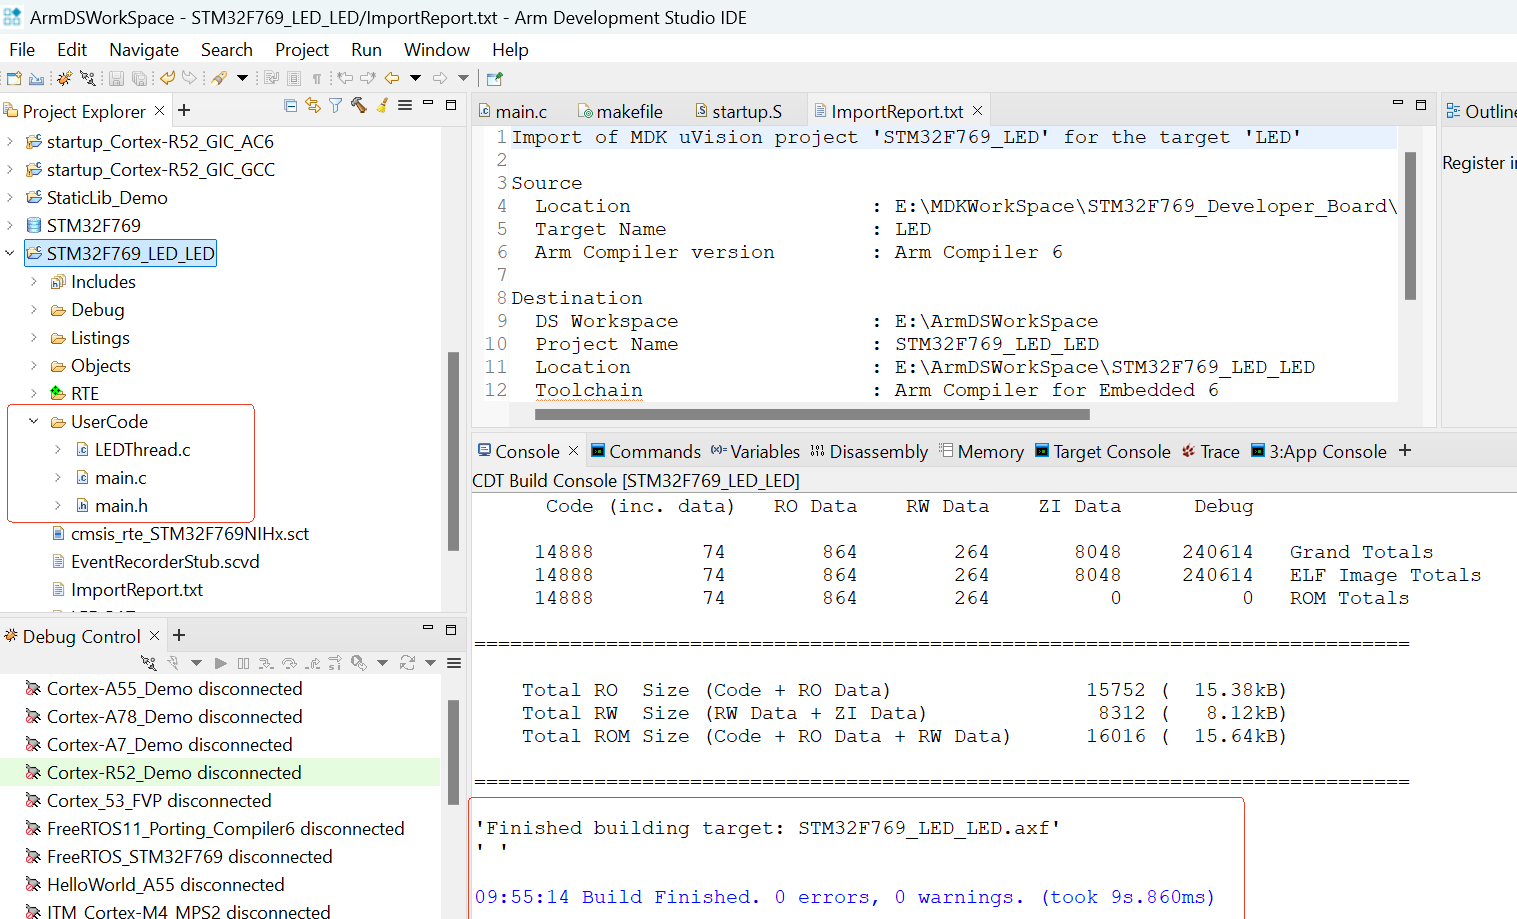Close the ImportReport.txt editor tab
This screenshot has width=1517, height=919.
point(978,111)
